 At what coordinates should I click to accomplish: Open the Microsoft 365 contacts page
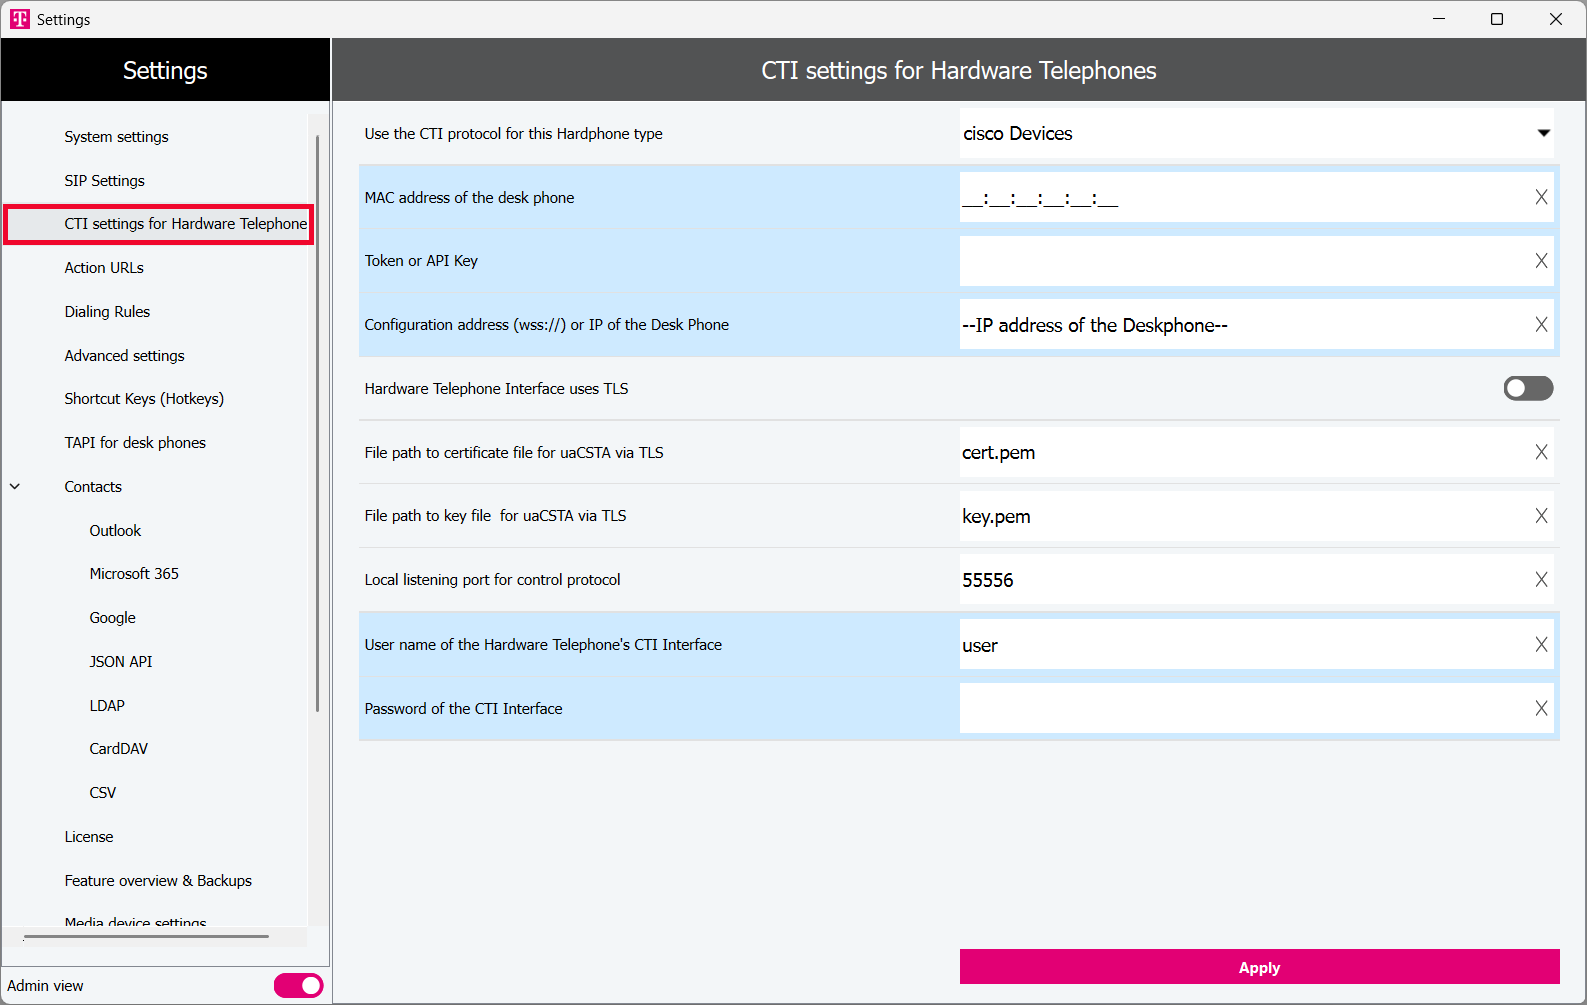[x=134, y=574]
